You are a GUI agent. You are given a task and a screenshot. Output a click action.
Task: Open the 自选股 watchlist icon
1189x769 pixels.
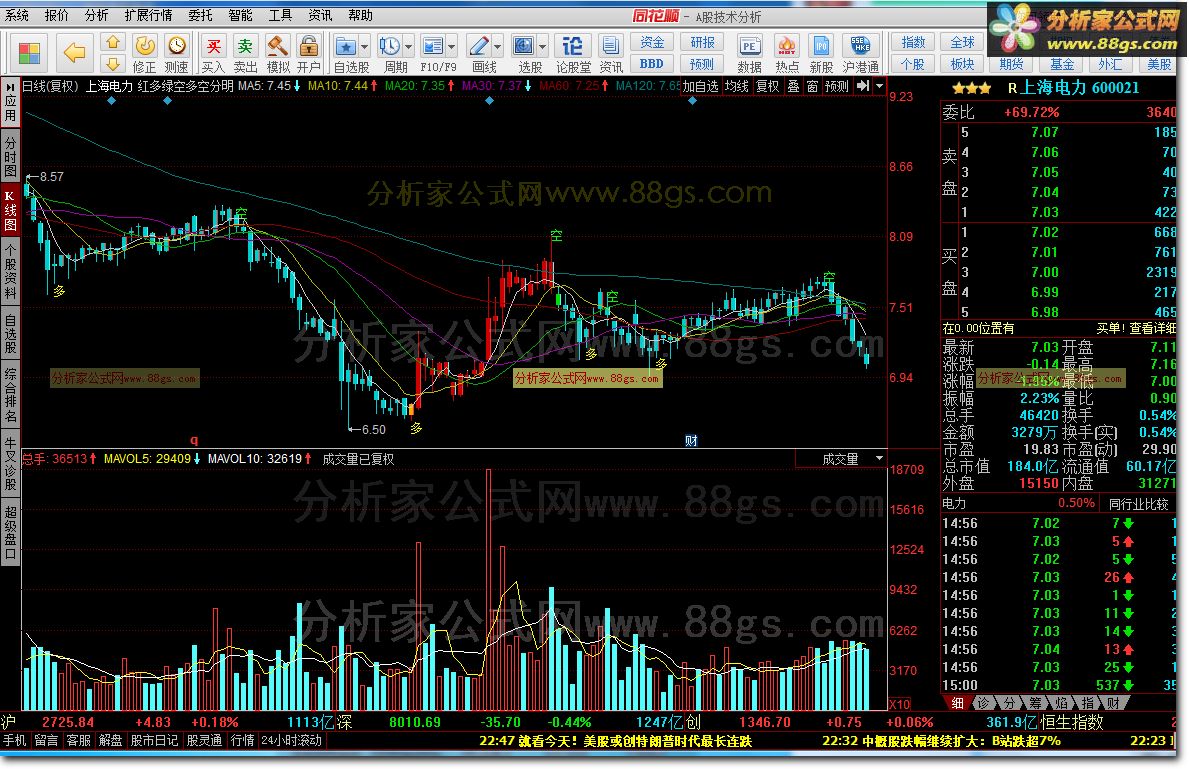[x=347, y=46]
